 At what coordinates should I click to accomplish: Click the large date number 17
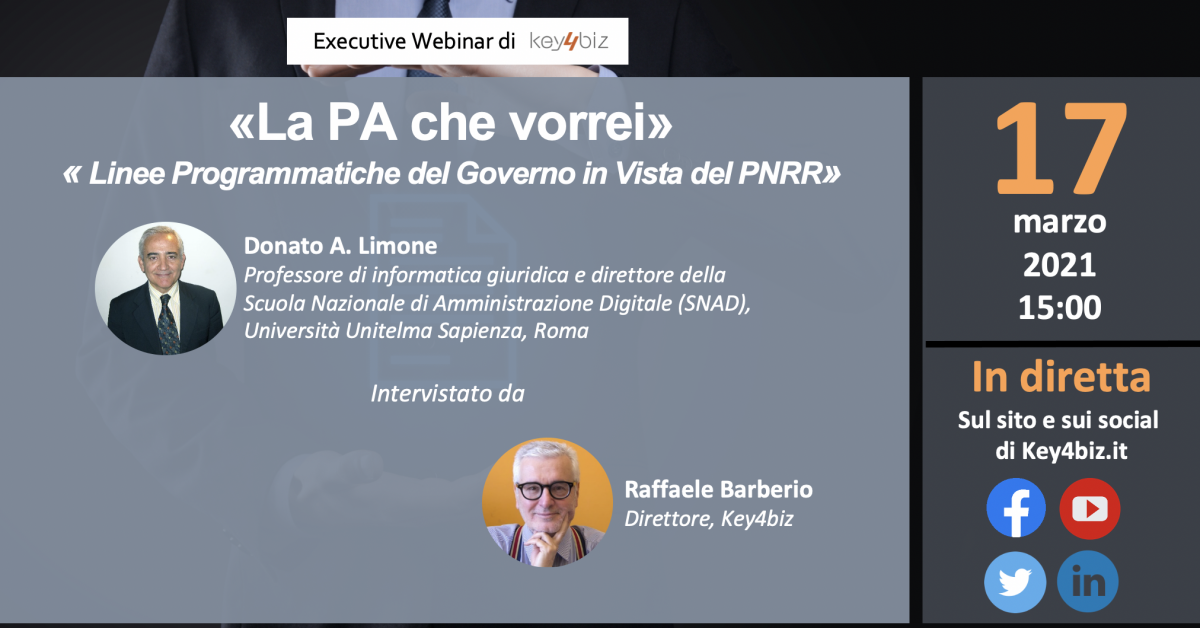click(x=1061, y=148)
